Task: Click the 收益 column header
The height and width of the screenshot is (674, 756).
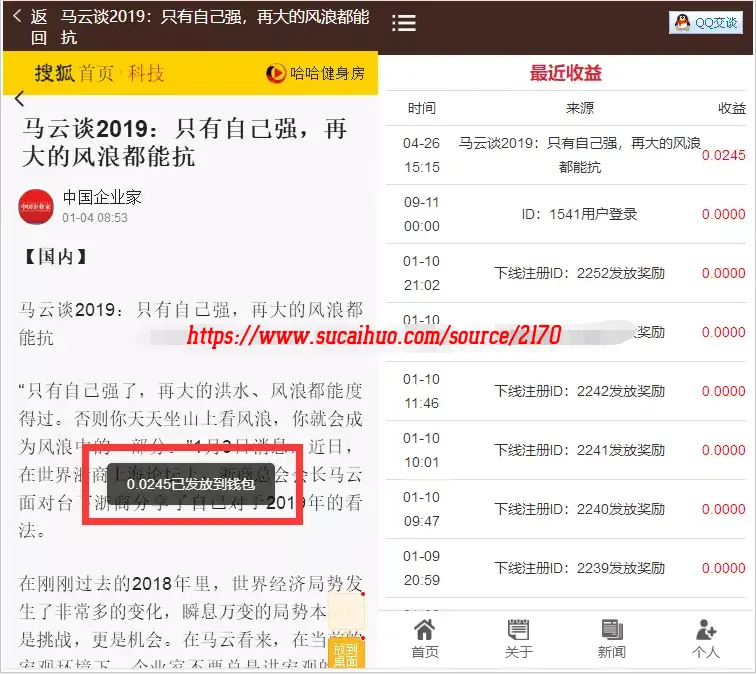Action: point(731,108)
